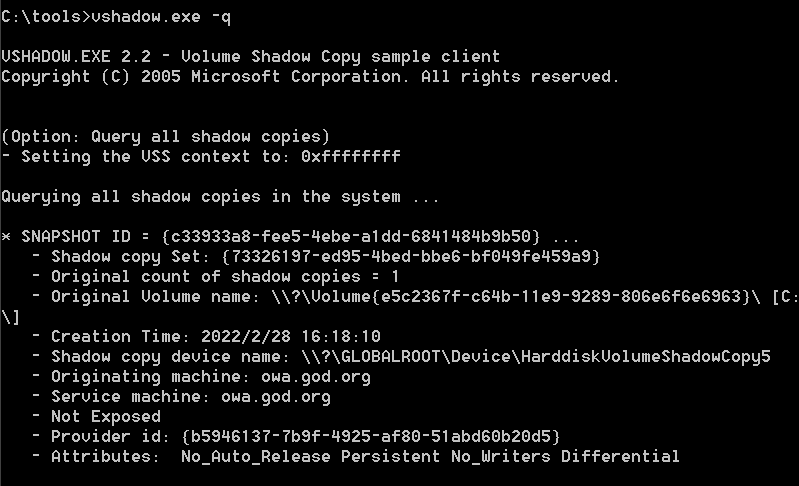Click the Provider id GUID value
The width and height of the screenshot is (799, 486).
pos(370,436)
